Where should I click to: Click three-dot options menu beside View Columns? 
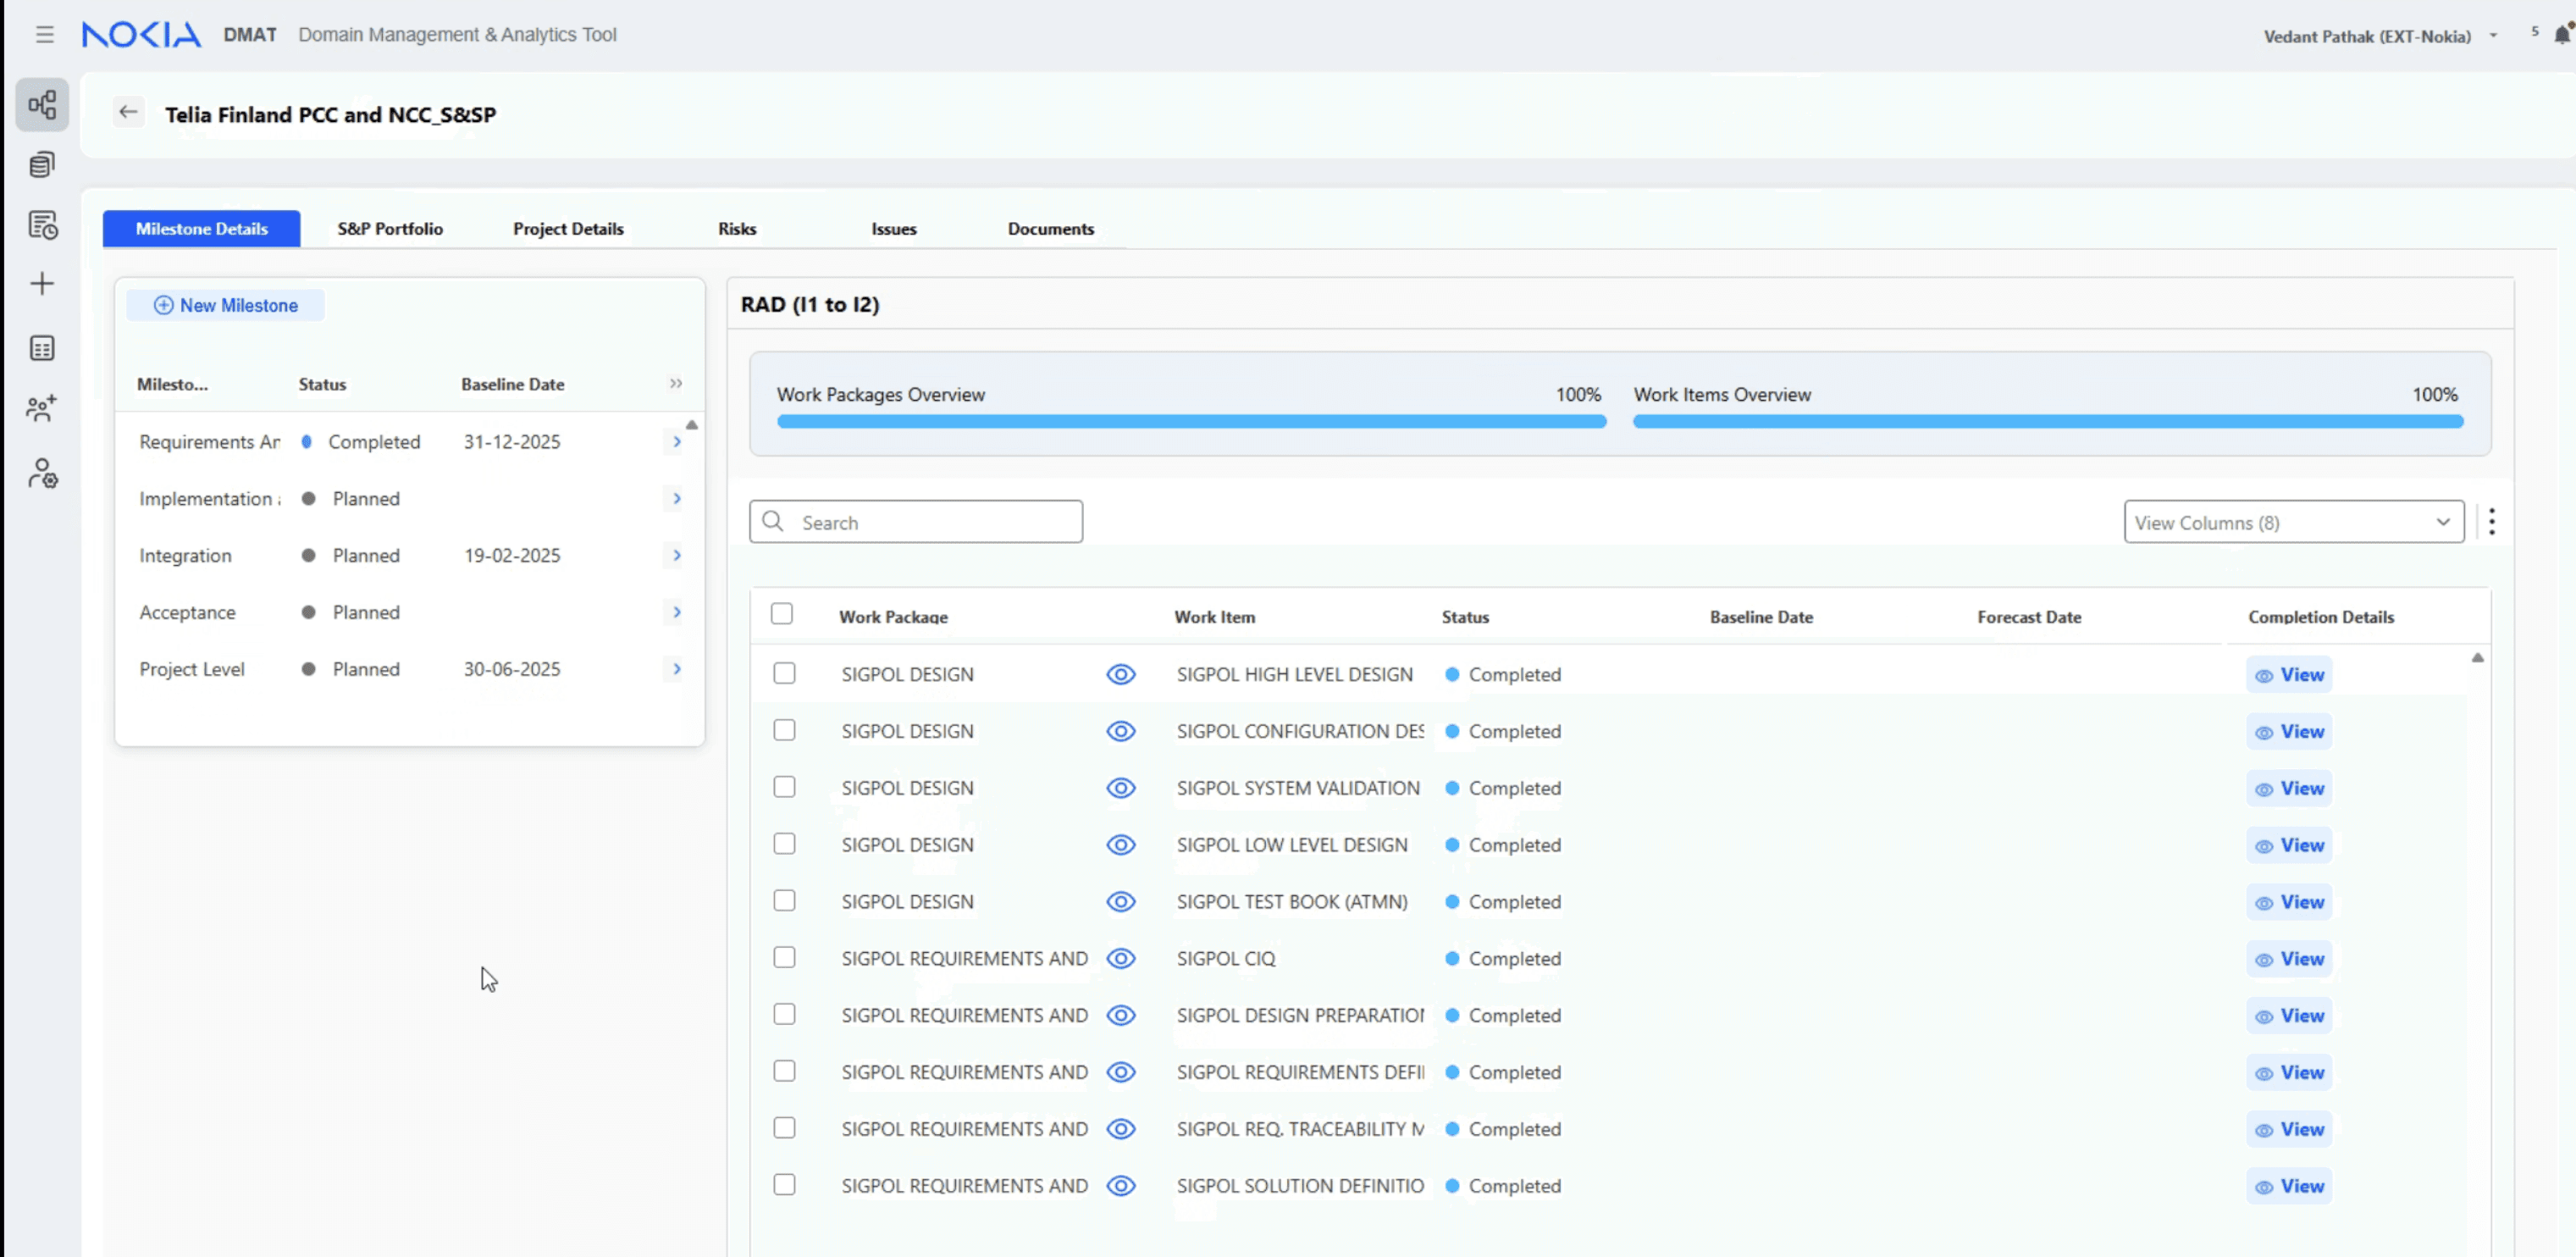pyautogui.click(x=2491, y=522)
